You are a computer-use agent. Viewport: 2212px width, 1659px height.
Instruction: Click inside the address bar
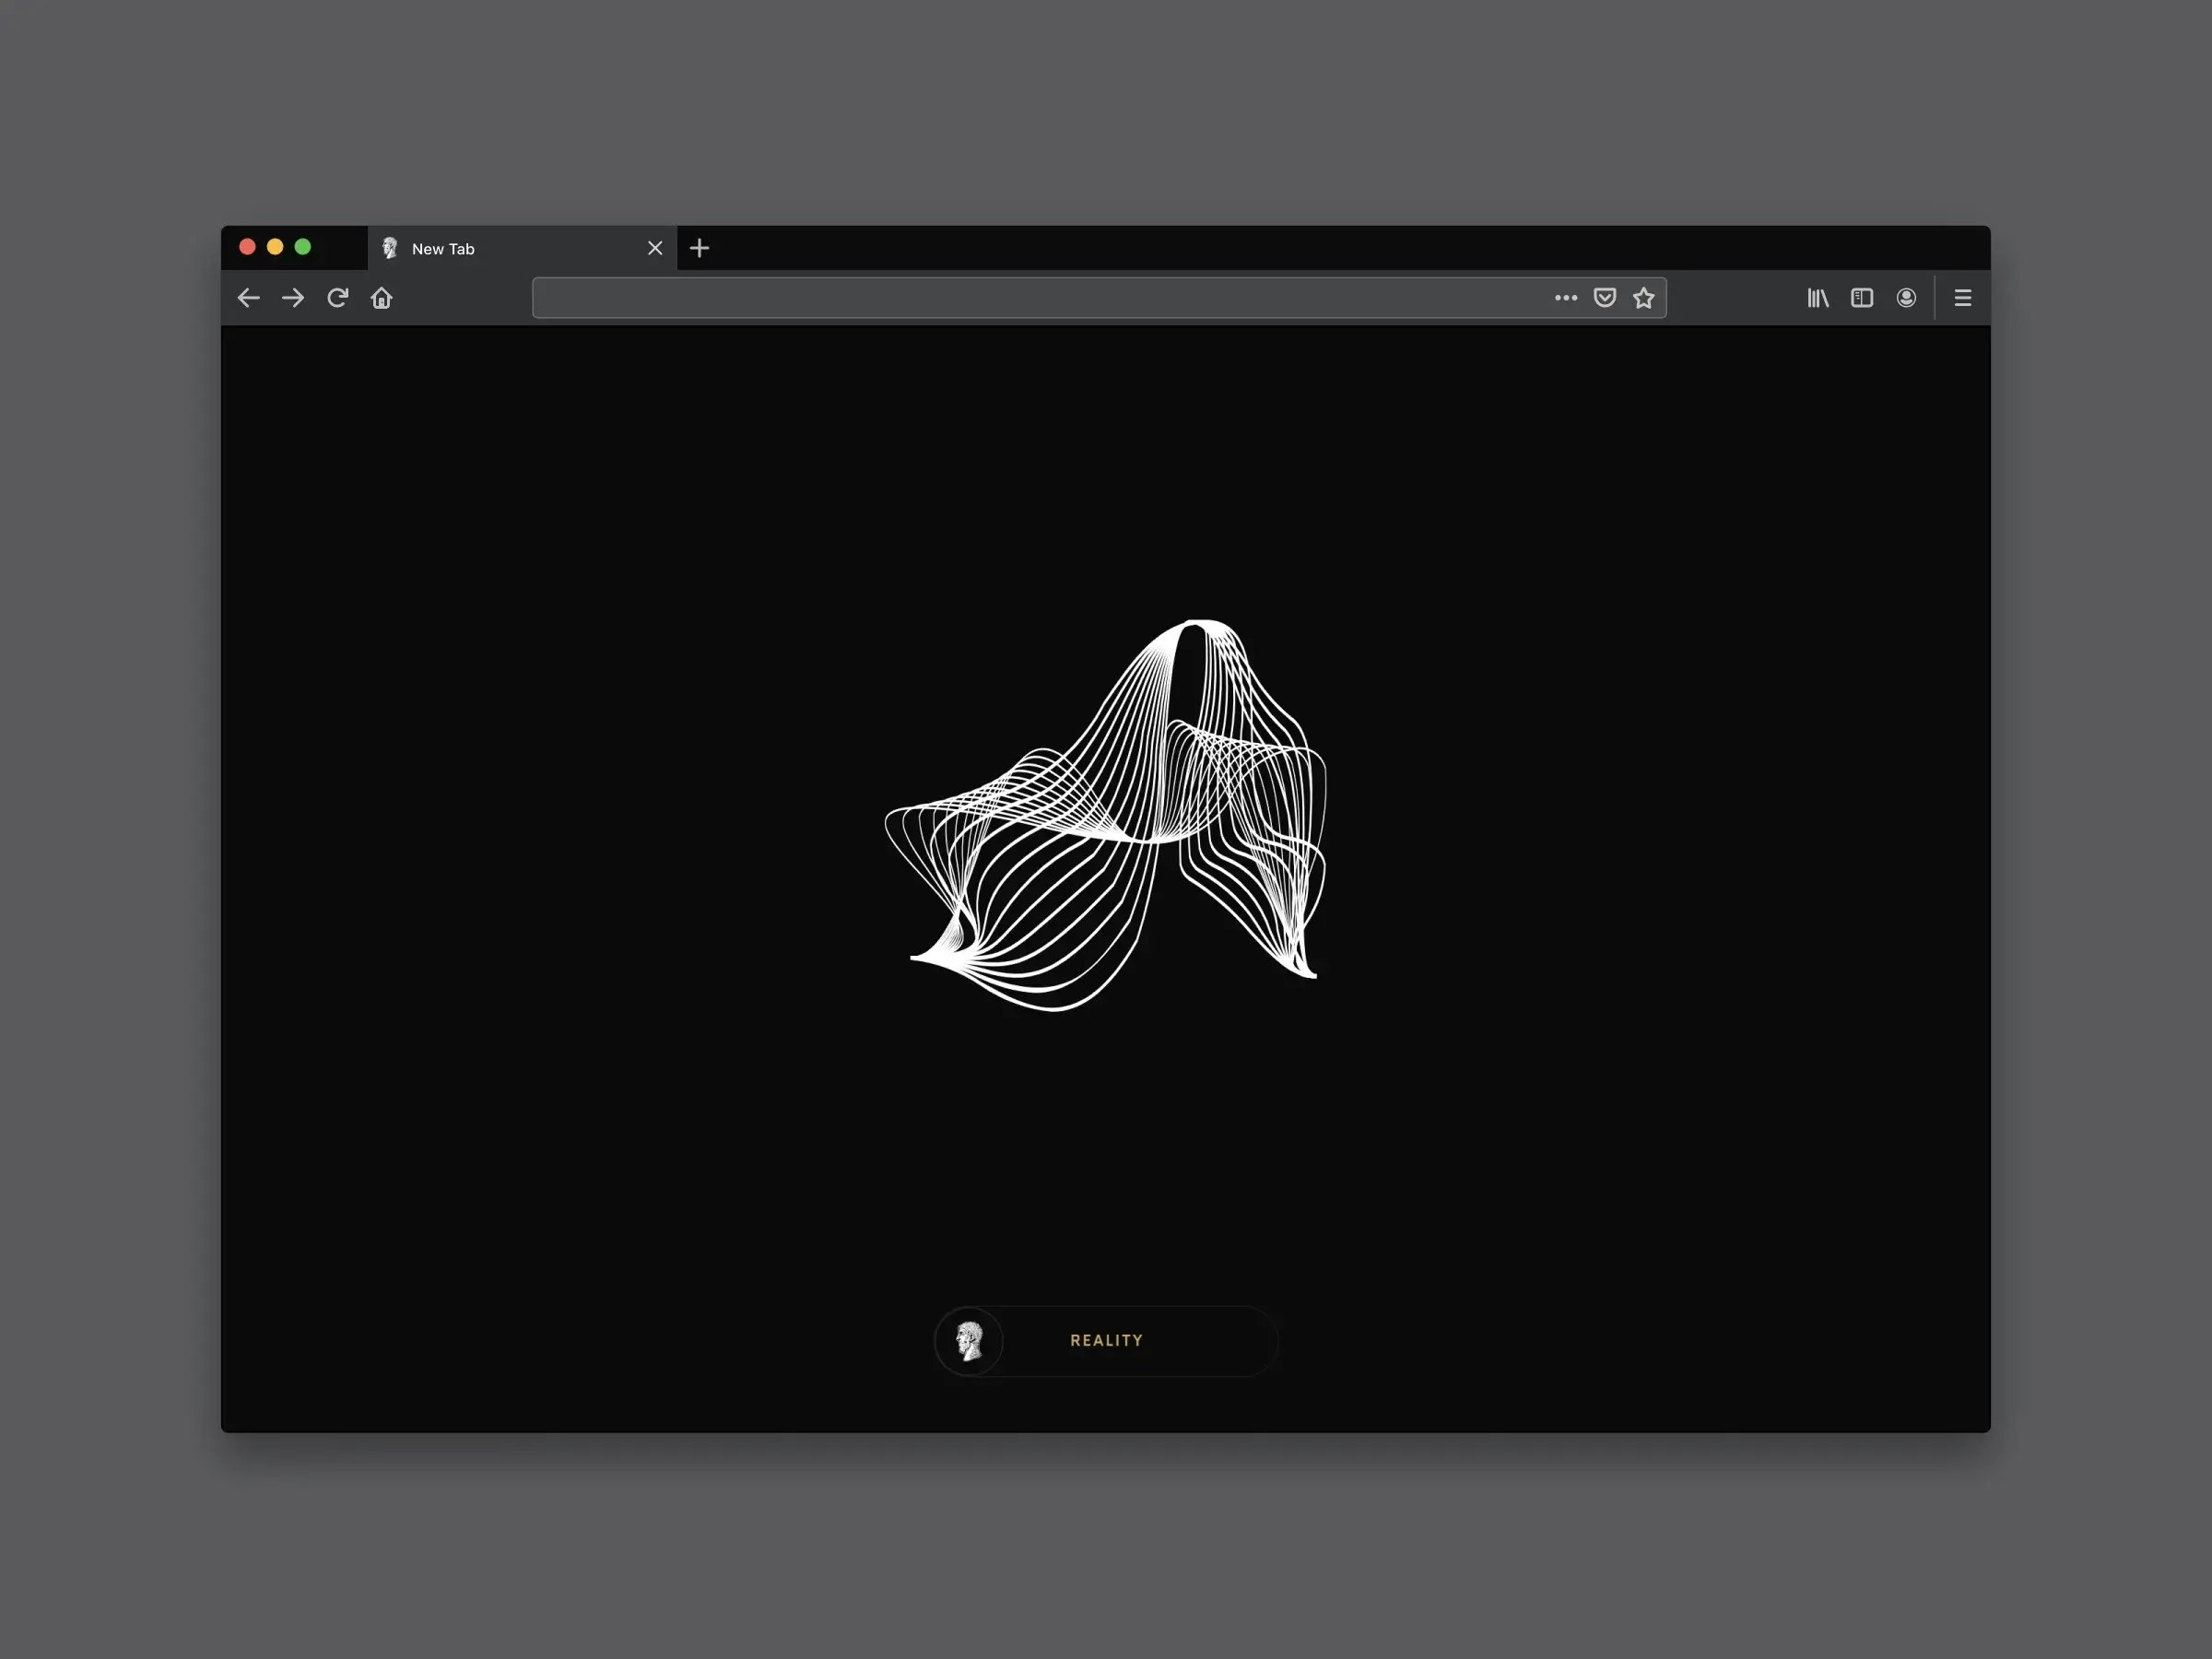click(x=1000, y=297)
